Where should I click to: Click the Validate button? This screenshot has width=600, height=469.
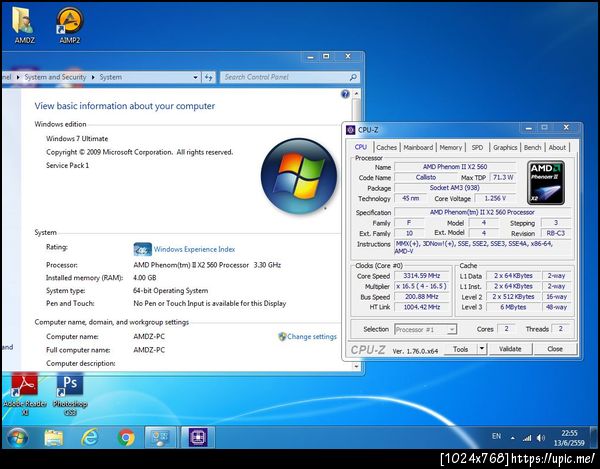point(510,349)
